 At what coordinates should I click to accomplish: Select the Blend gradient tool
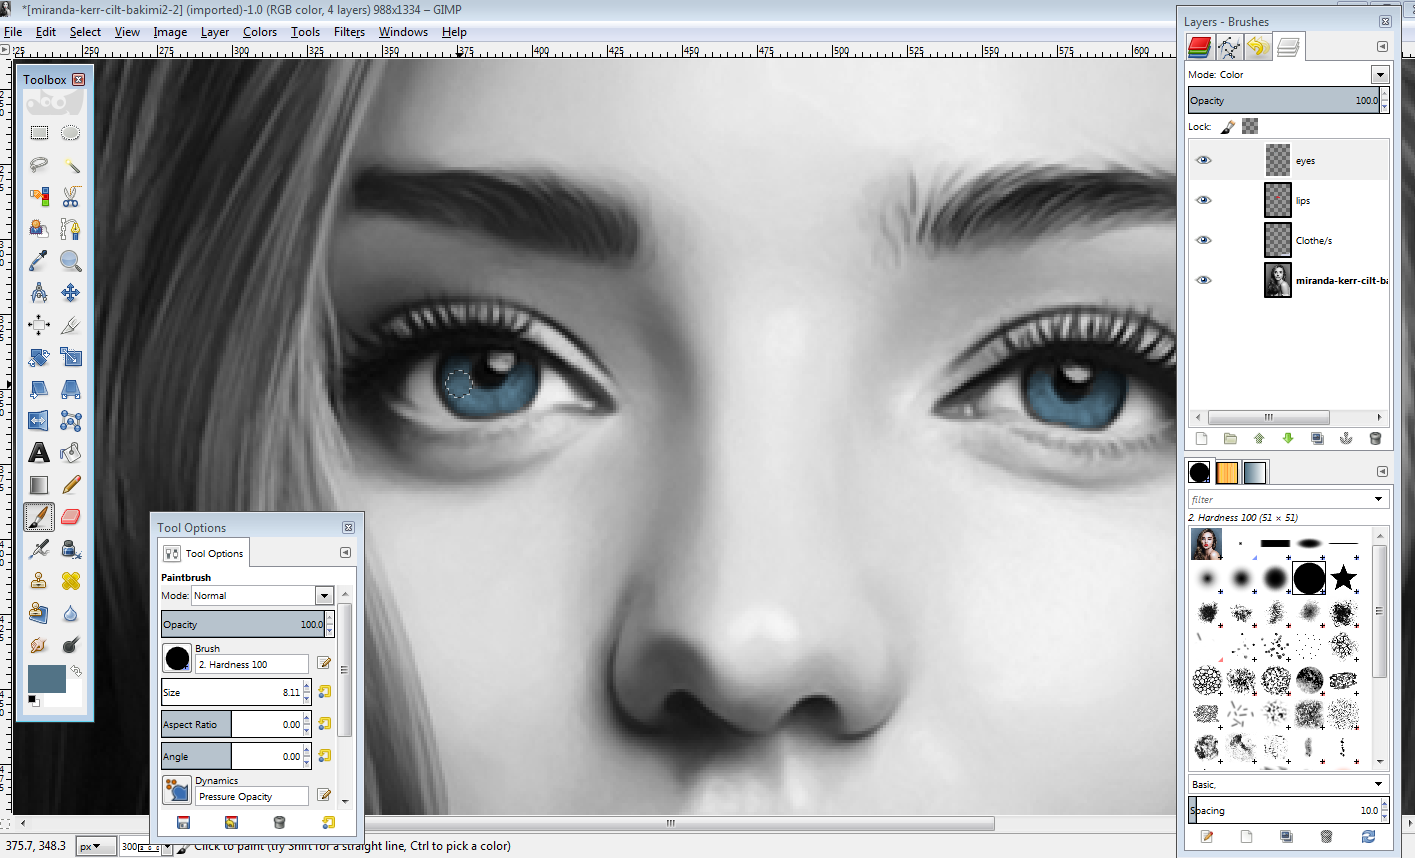[x=38, y=485]
